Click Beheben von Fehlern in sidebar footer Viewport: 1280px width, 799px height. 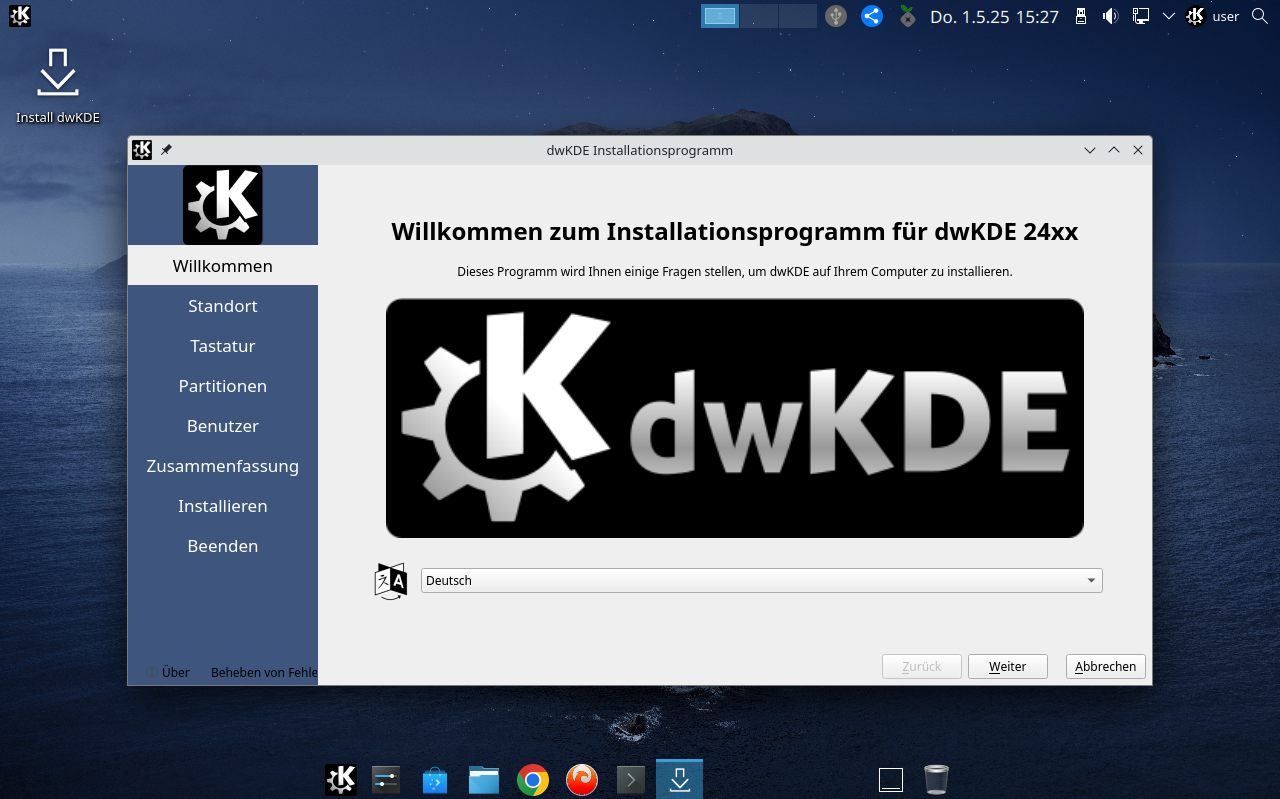[264, 672]
